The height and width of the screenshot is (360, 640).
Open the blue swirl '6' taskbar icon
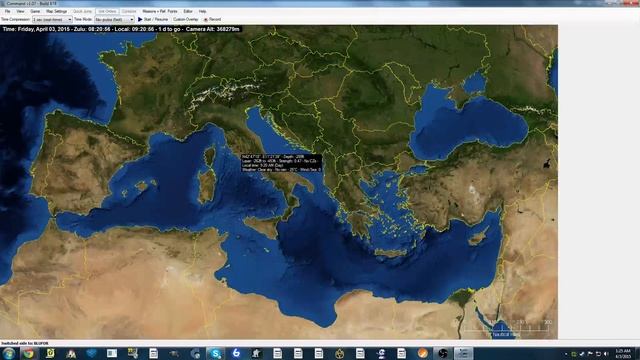[236, 353]
